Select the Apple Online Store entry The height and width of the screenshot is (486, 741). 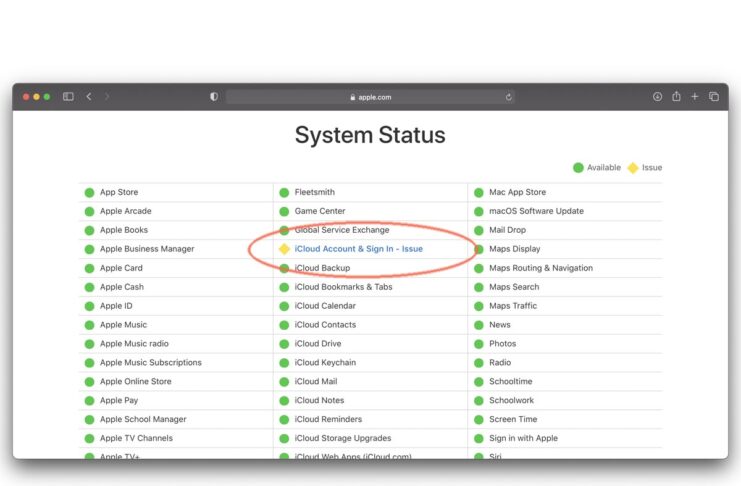coord(136,381)
